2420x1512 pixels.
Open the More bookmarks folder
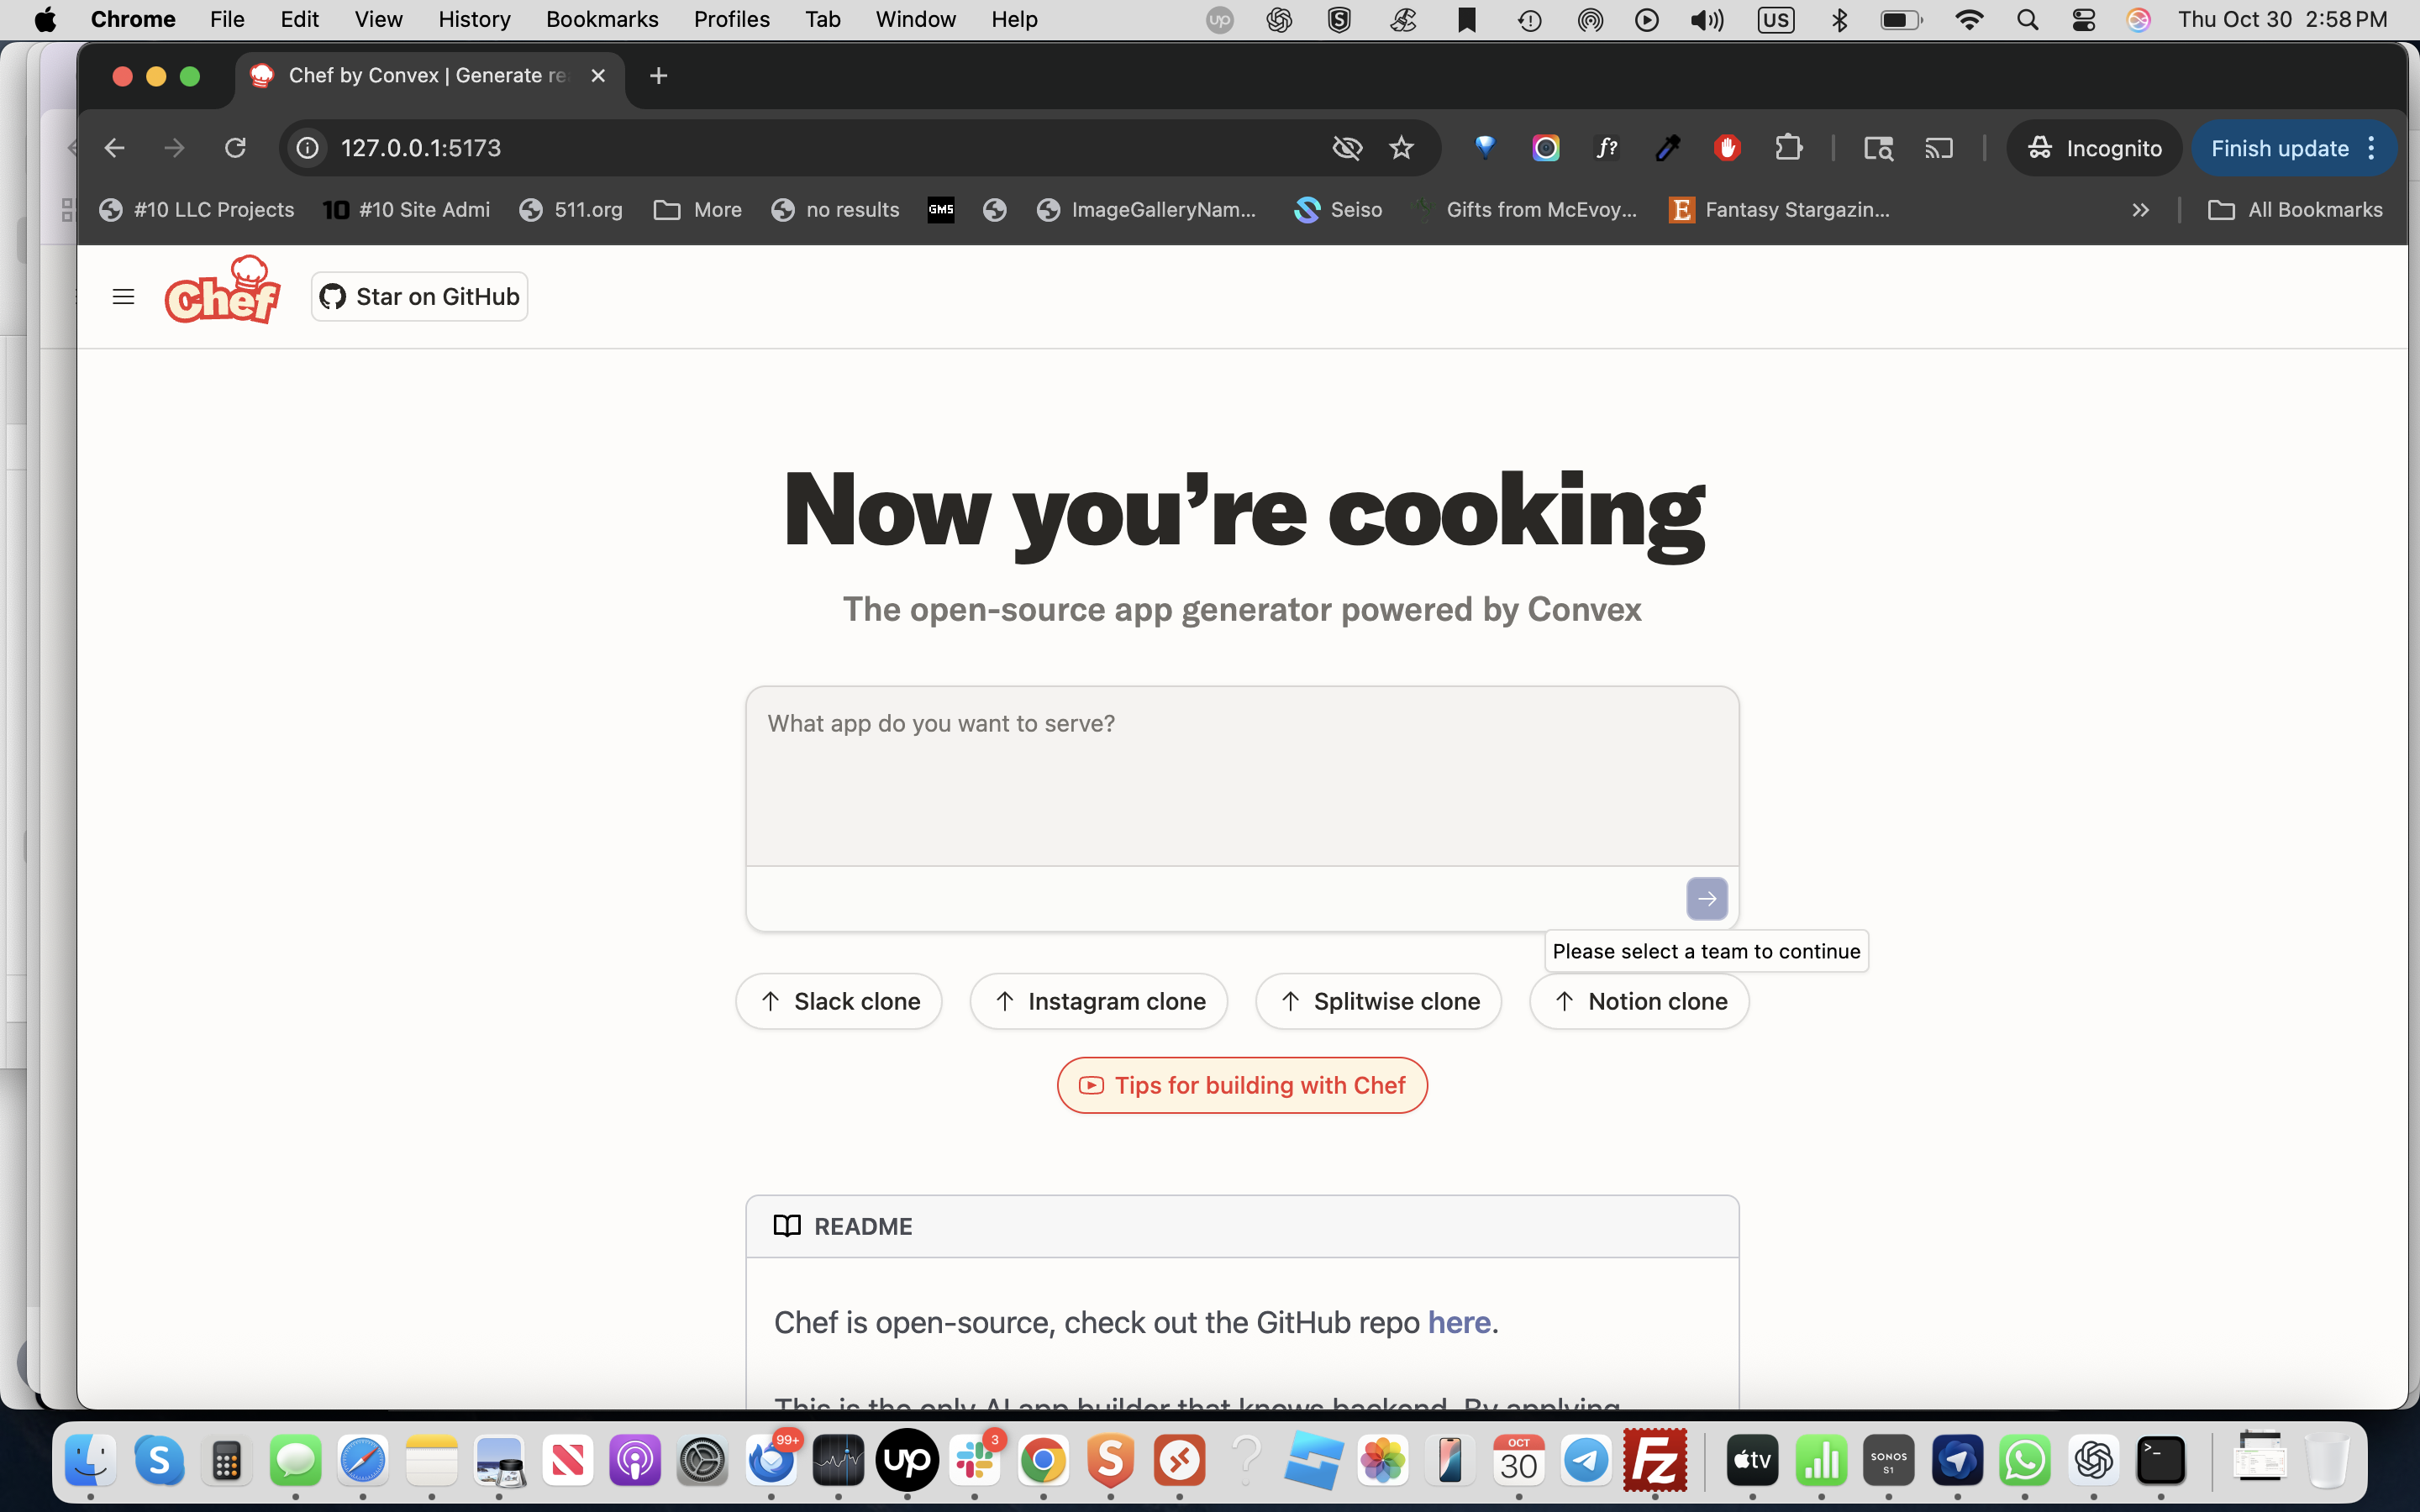698,210
